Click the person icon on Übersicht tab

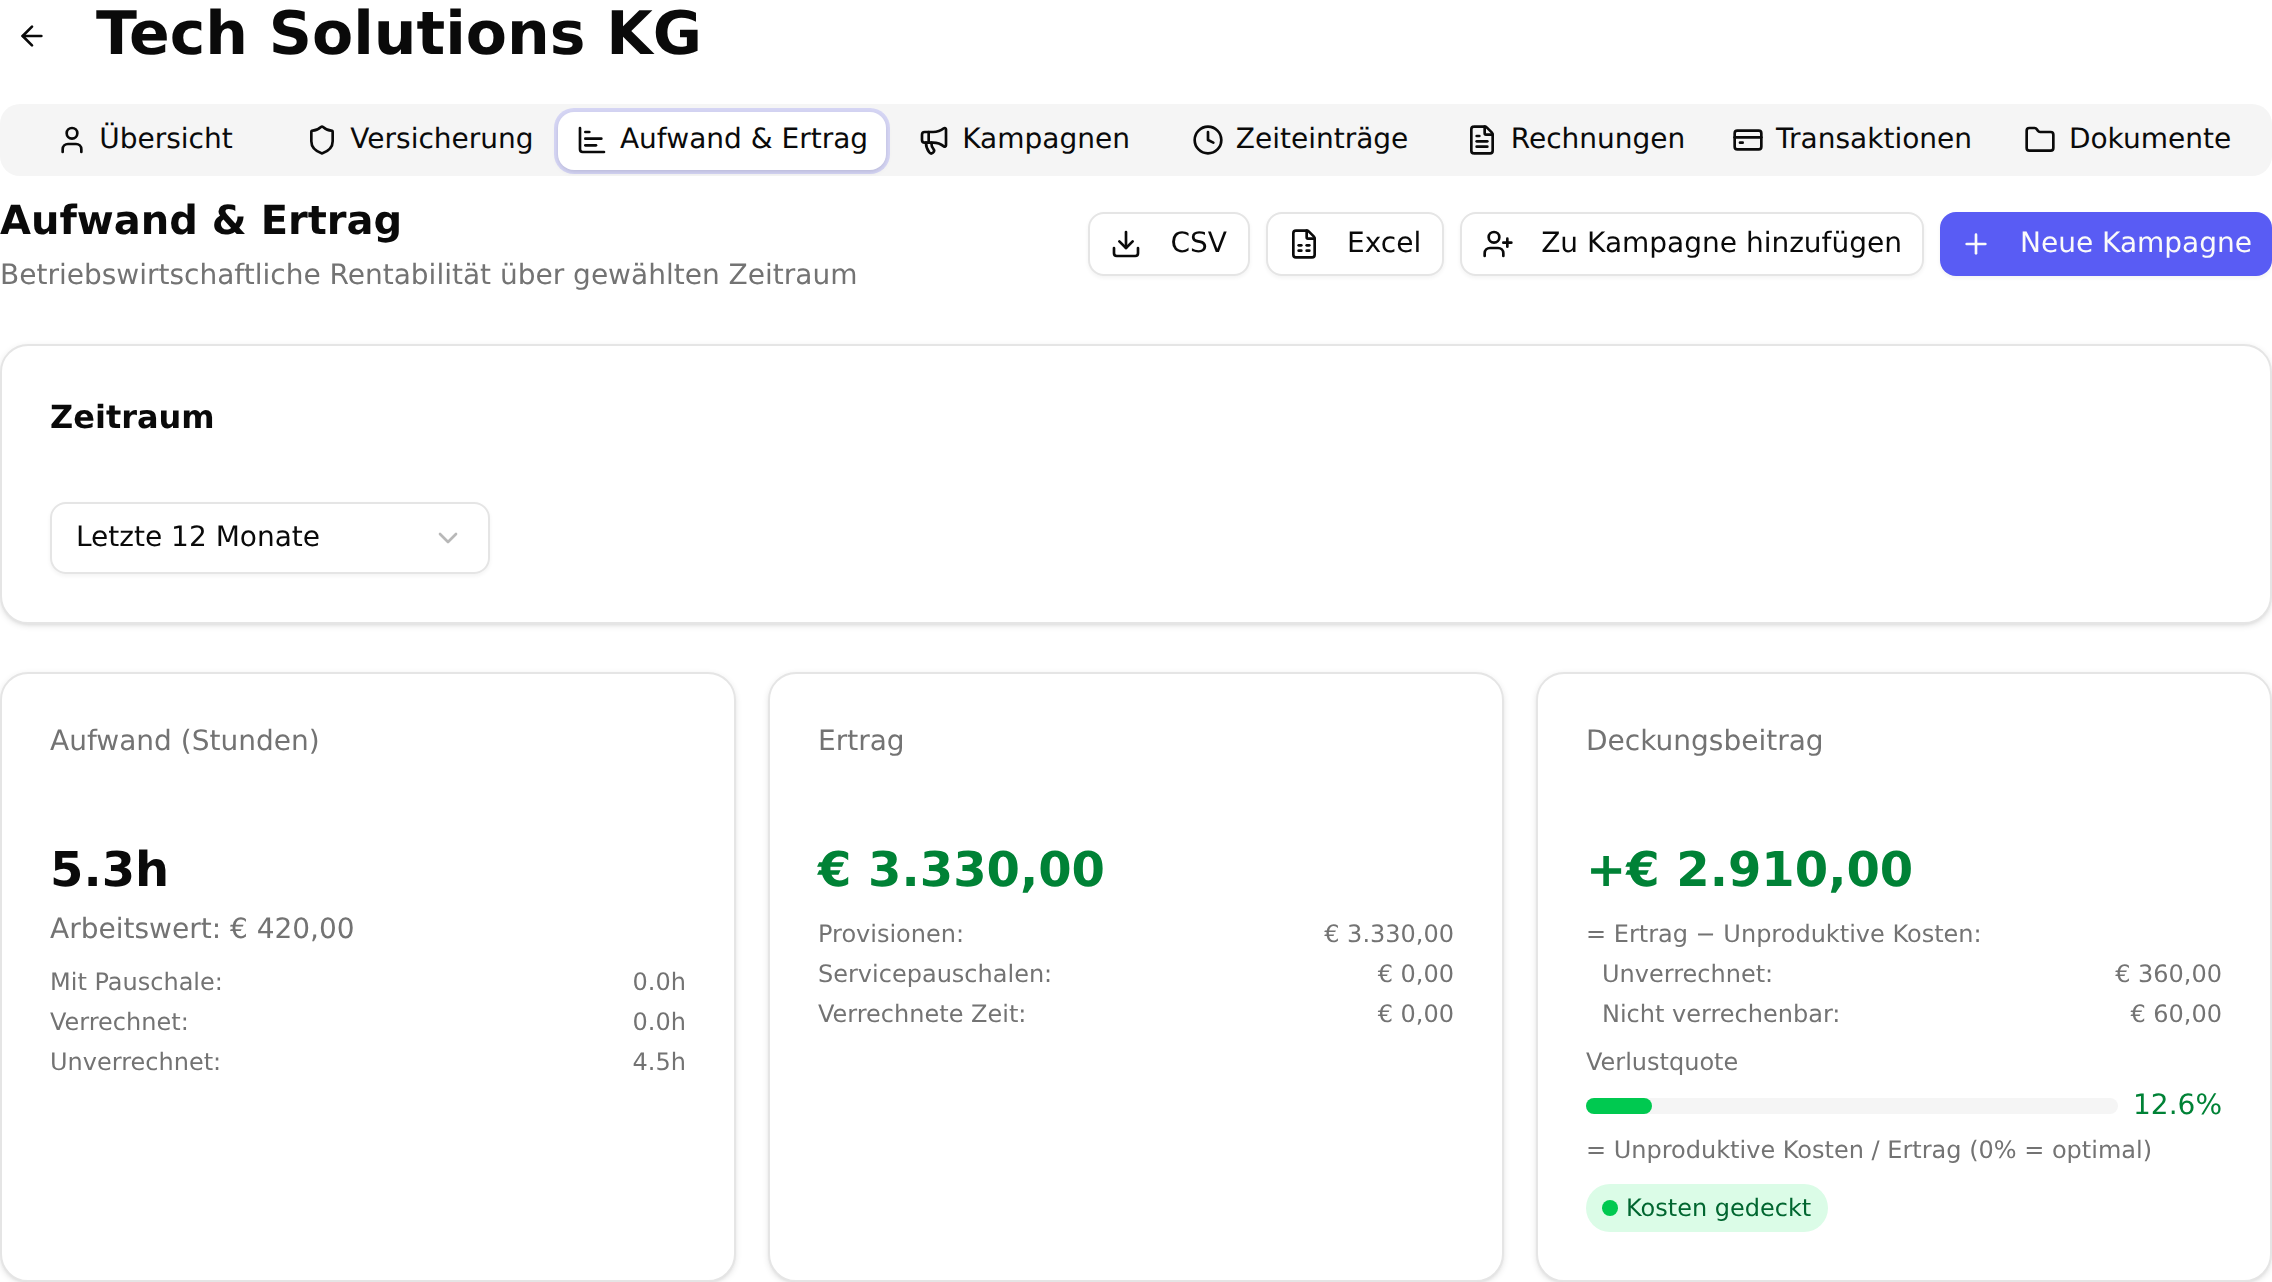point(71,140)
